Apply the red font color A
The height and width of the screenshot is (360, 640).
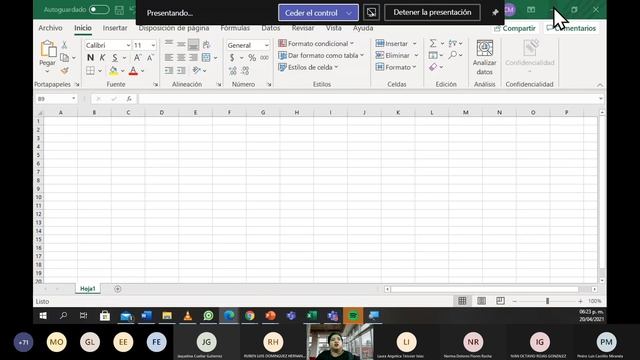(133, 71)
